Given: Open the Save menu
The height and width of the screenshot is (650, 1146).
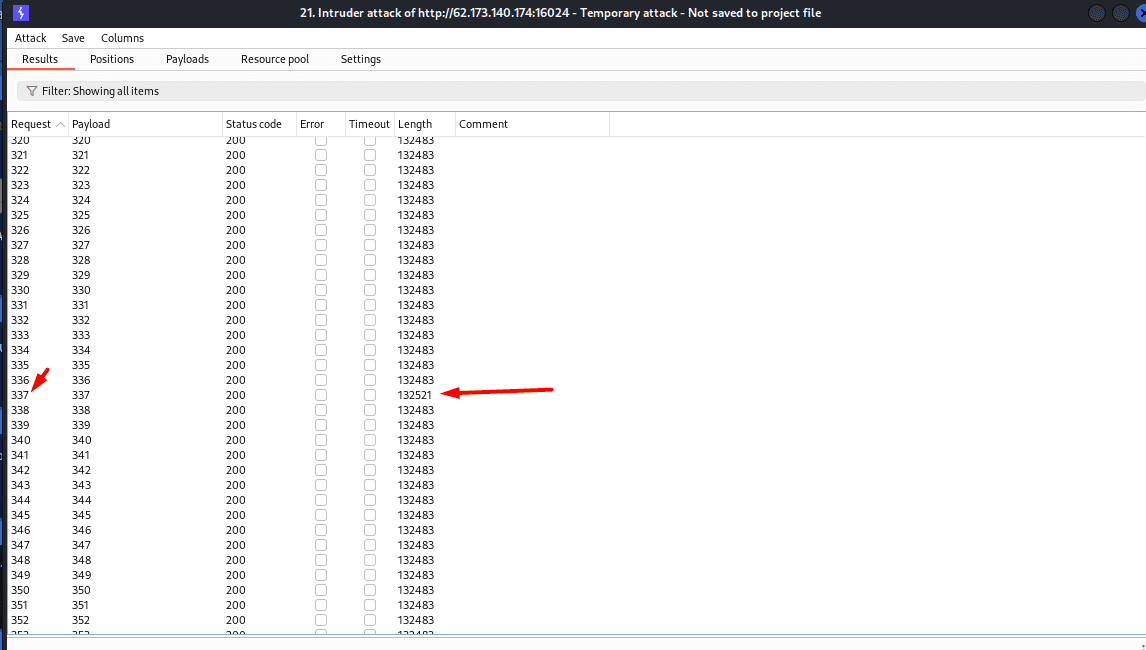Looking at the screenshot, I should pos(73,38).
